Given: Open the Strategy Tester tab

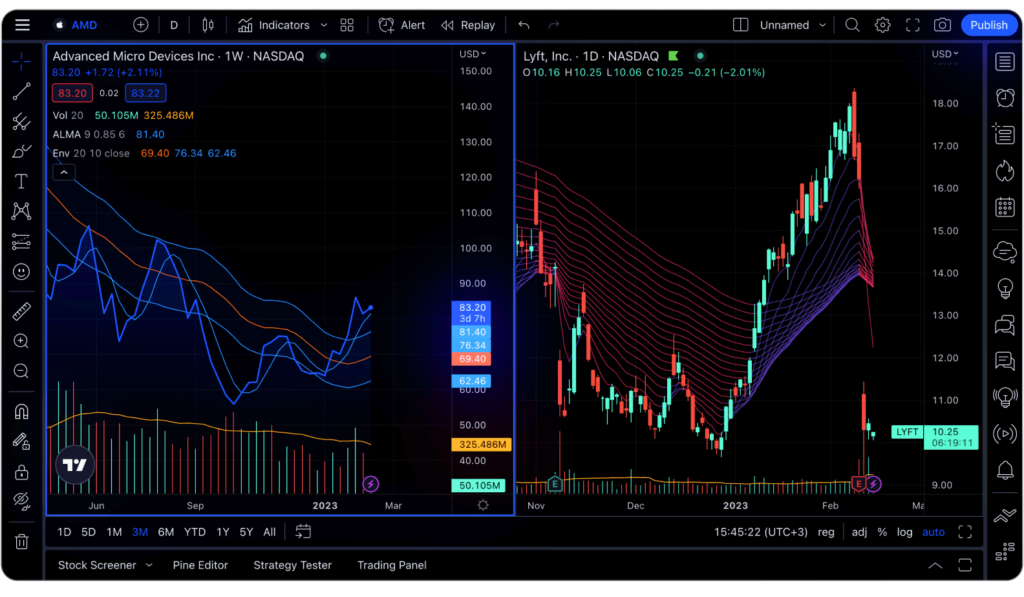Looking at the screenshot, I should 293,565.
